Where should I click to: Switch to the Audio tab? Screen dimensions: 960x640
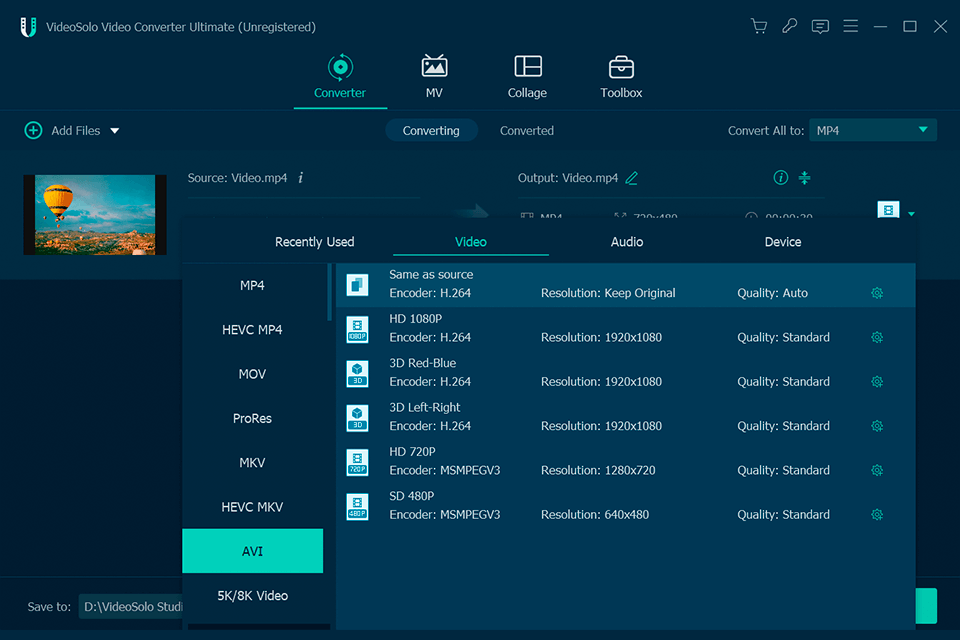[627, 241]
